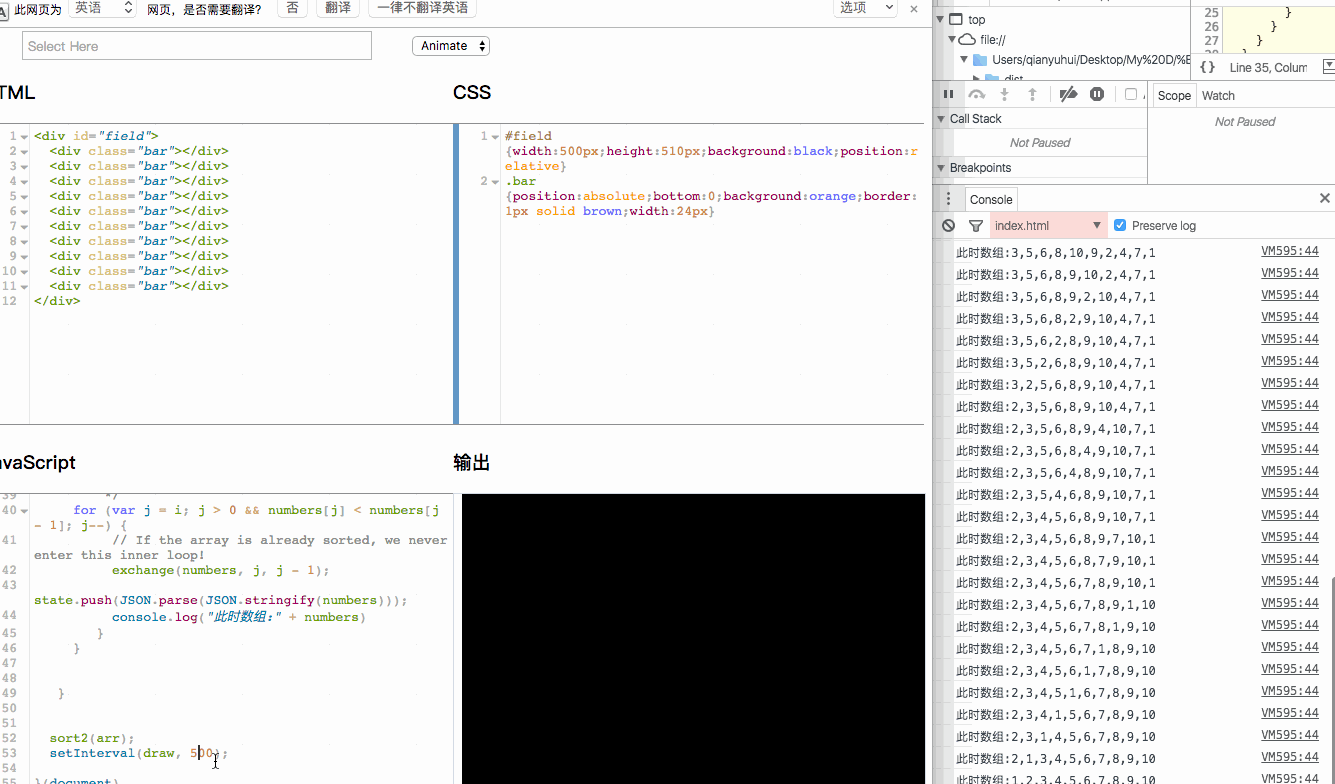Click the step into function icon
The image size is (1335, 784).
tap(1005, 94)
